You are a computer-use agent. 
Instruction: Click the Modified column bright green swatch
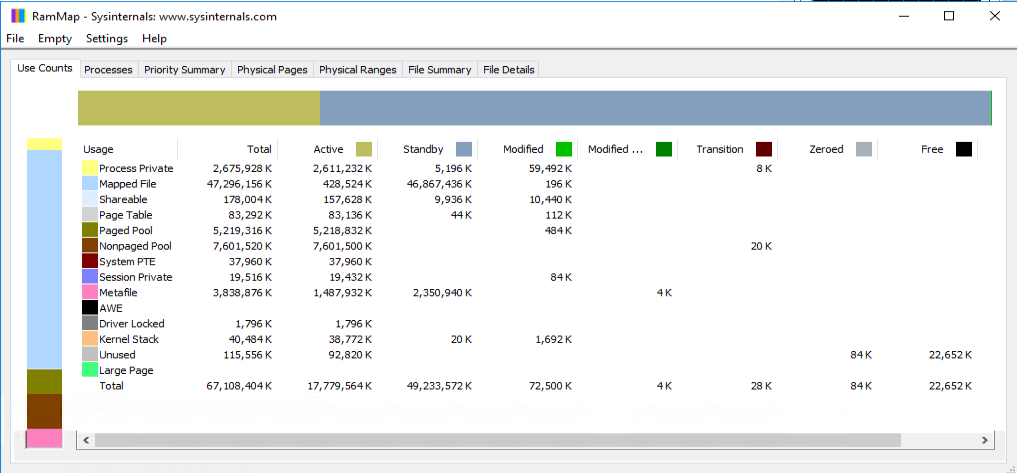[564, 149]
